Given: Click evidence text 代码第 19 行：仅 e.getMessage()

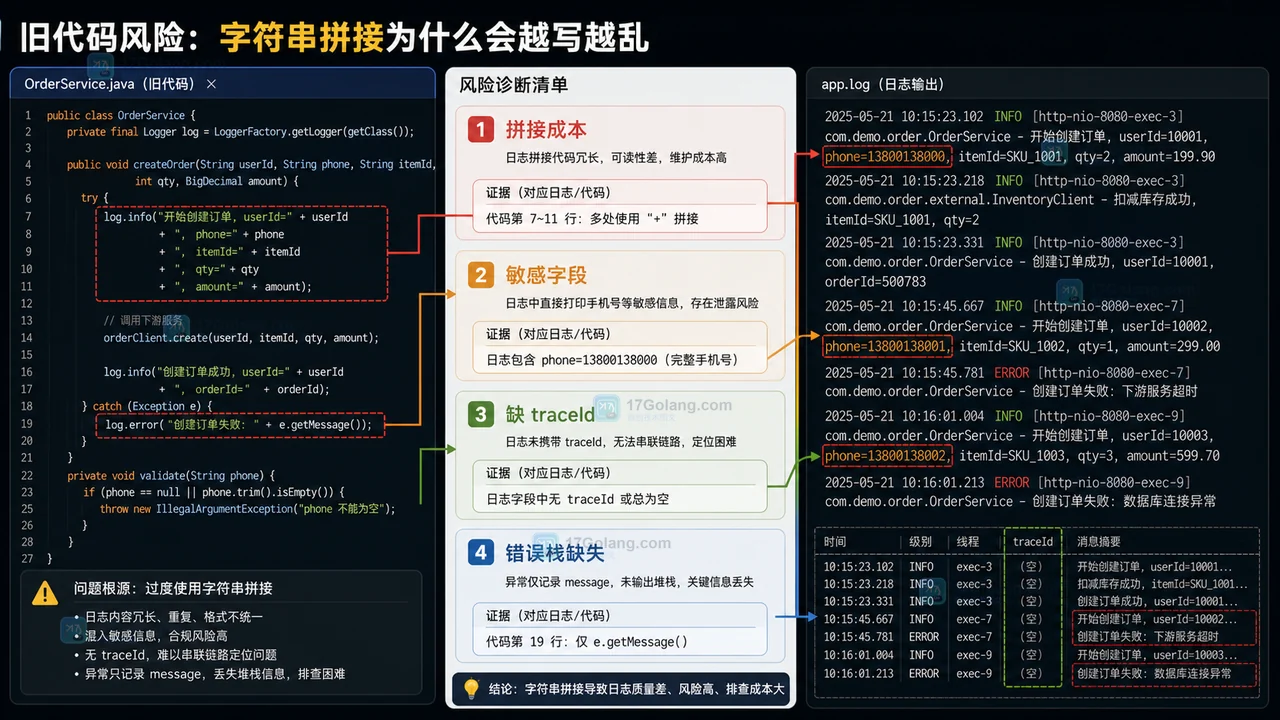Looking at the screenshot, I should 587,641.
